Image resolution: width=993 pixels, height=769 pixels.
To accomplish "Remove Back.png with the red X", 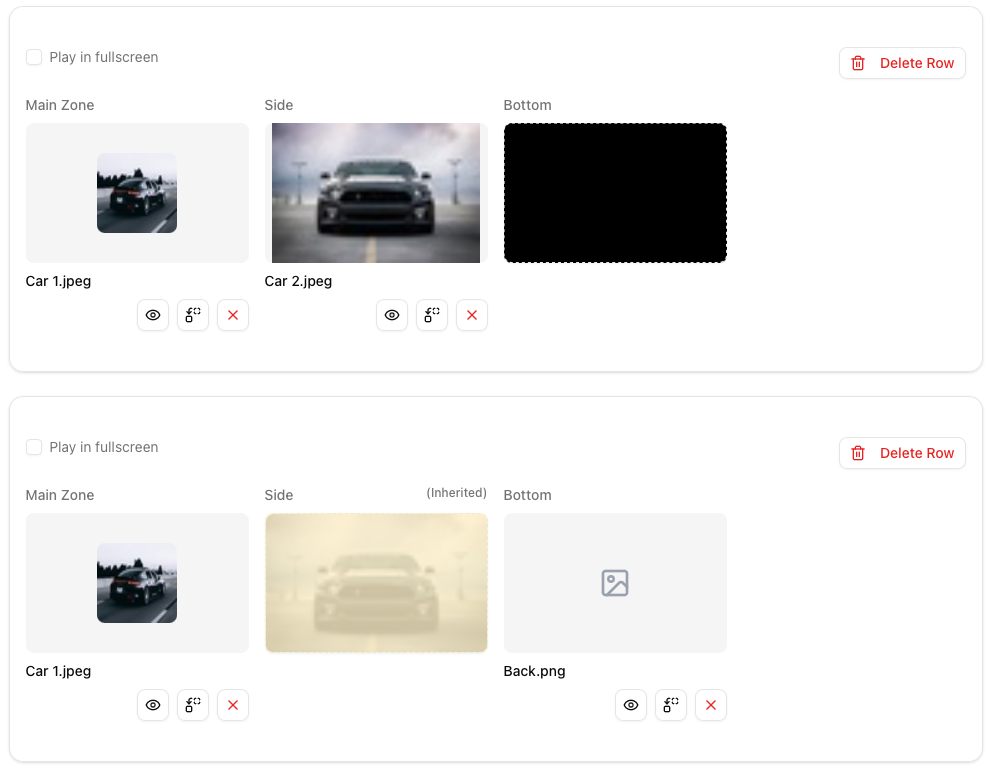I will pyautogui.click(x=711, y=705).
